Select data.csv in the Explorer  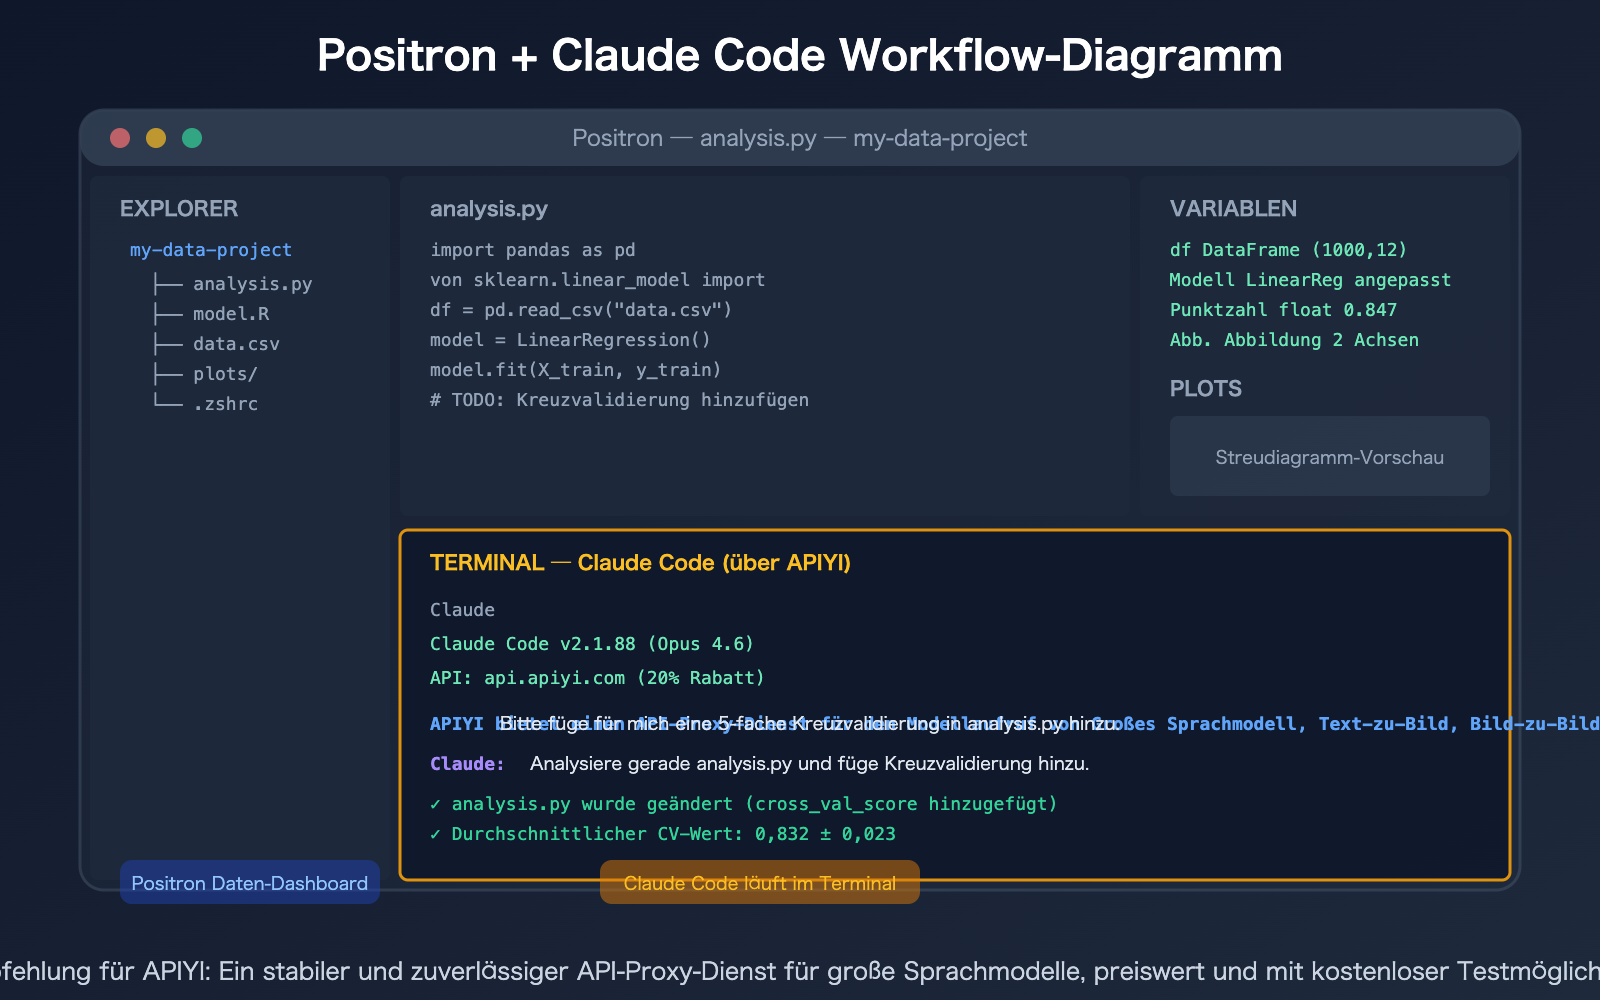coord(236,343)
